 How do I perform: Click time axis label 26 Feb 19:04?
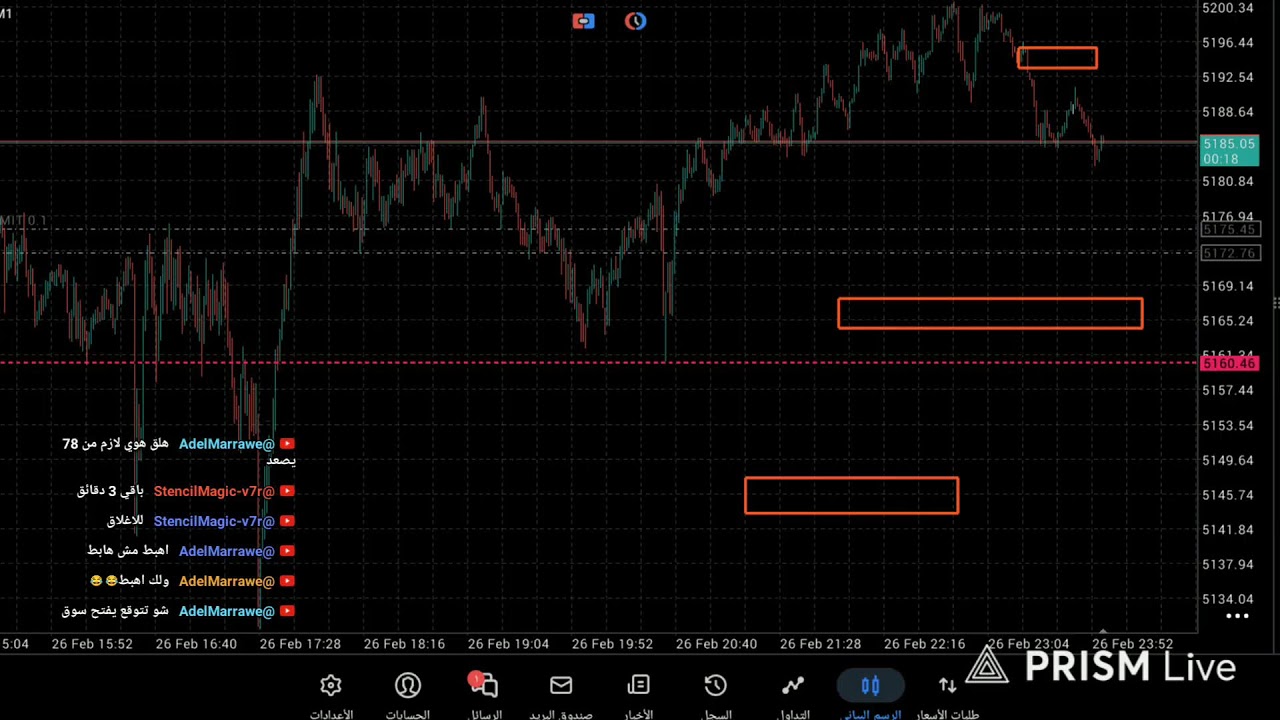508,644
